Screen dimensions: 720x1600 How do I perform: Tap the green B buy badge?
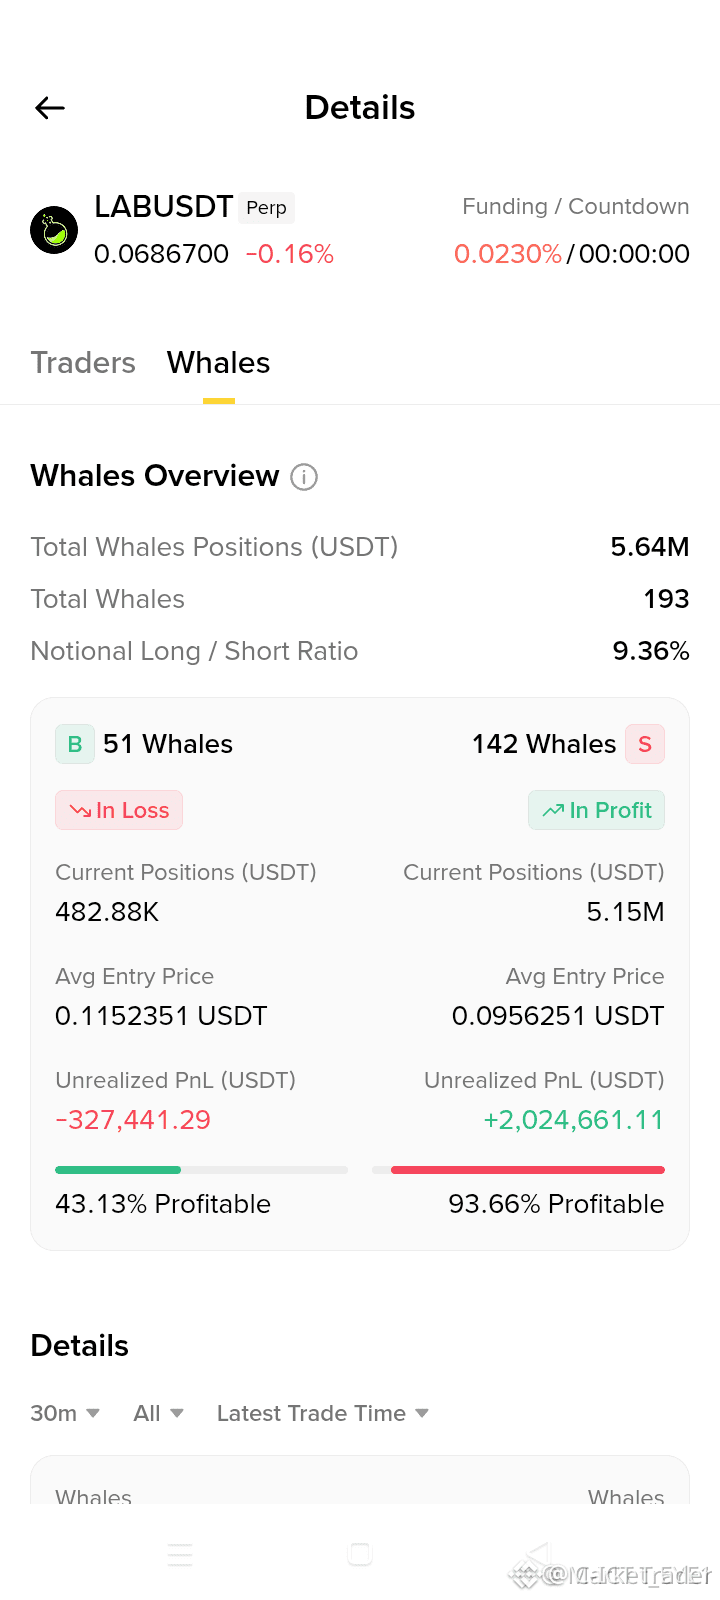[75, 744]
